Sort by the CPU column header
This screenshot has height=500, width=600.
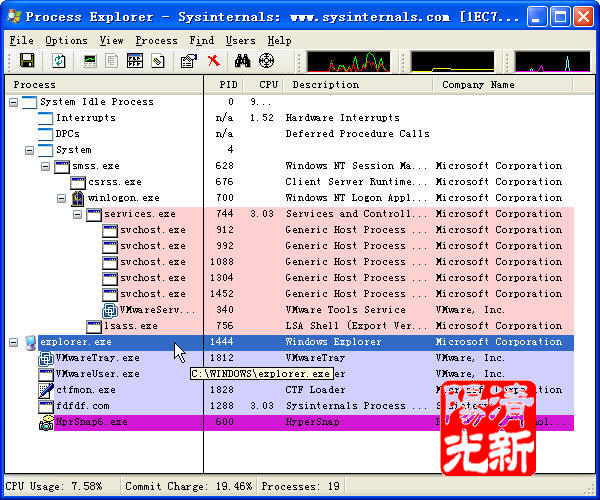pos(267,85)
